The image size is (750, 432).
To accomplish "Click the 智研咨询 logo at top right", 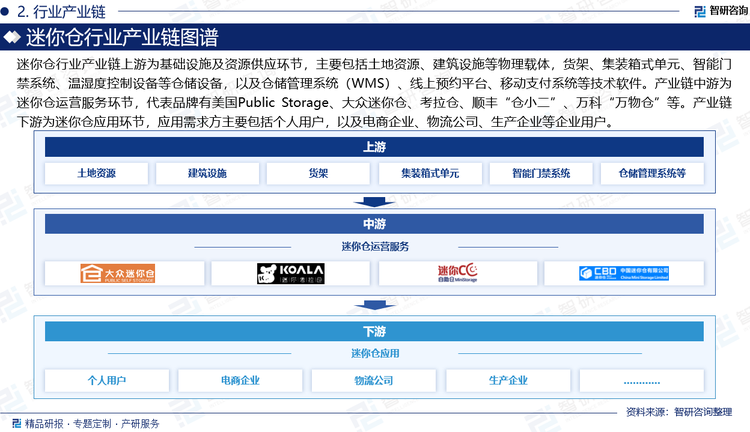I will click(721, 11).
